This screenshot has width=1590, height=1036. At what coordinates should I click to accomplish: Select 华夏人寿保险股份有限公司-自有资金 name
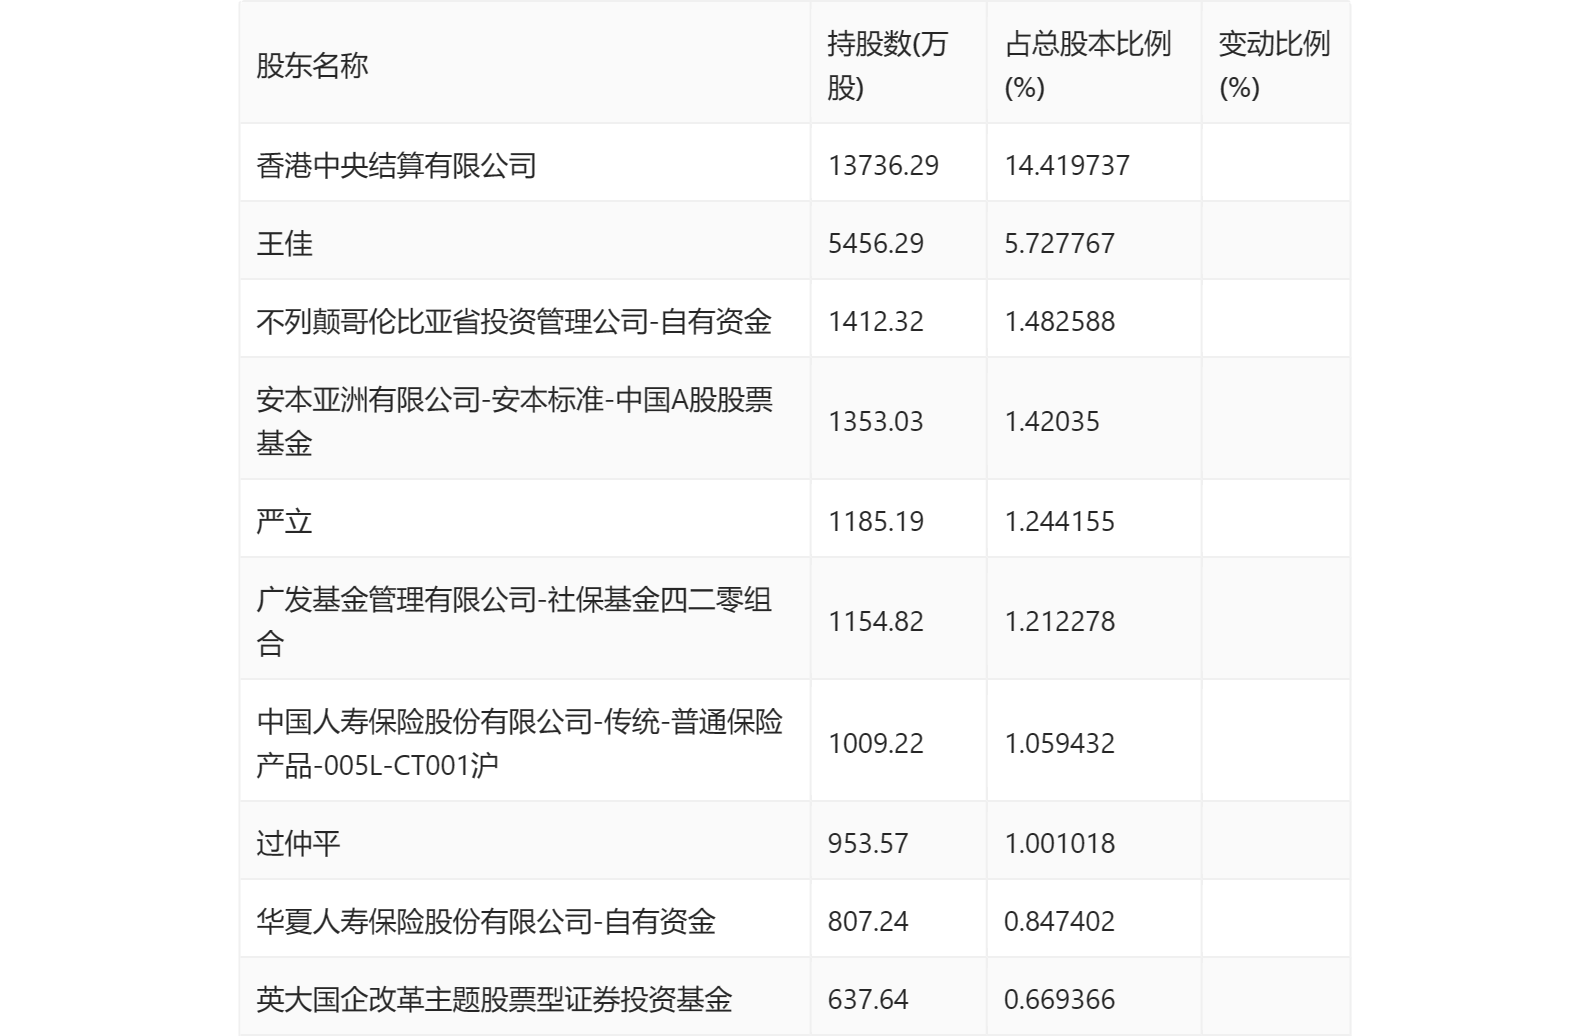pos(486,921)
